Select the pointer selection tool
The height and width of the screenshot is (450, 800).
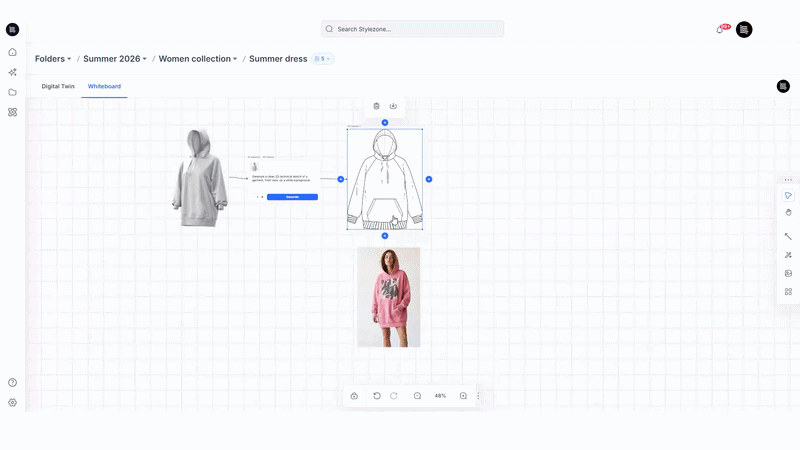(x=788, y=195)
